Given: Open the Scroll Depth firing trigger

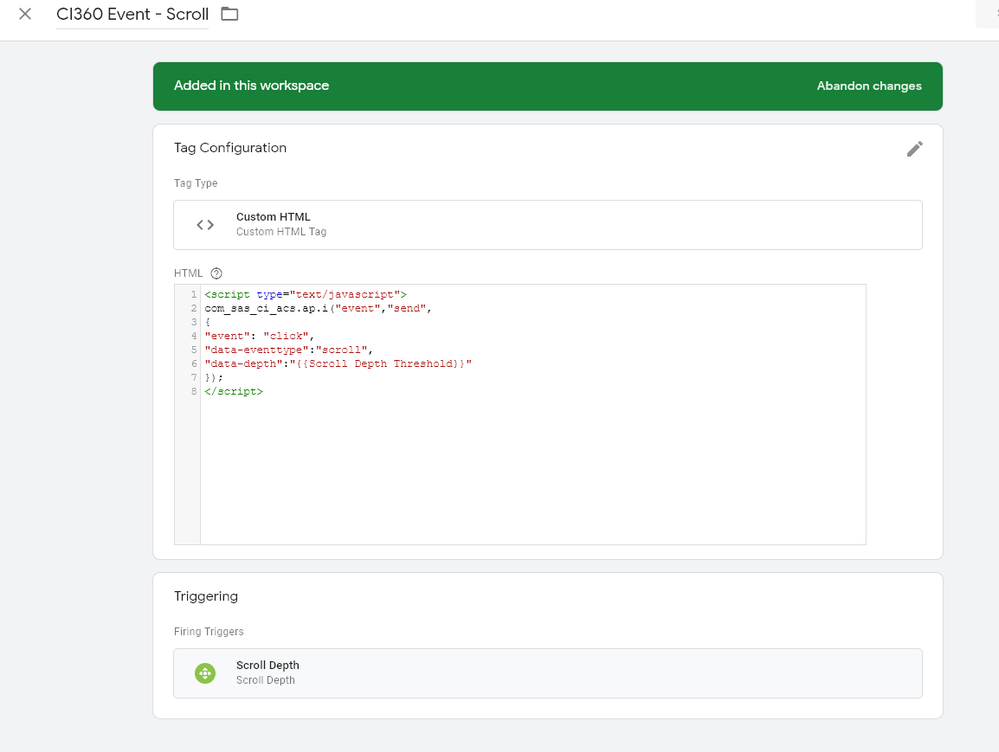Looking at the screenshot, I should pos(547,673).
